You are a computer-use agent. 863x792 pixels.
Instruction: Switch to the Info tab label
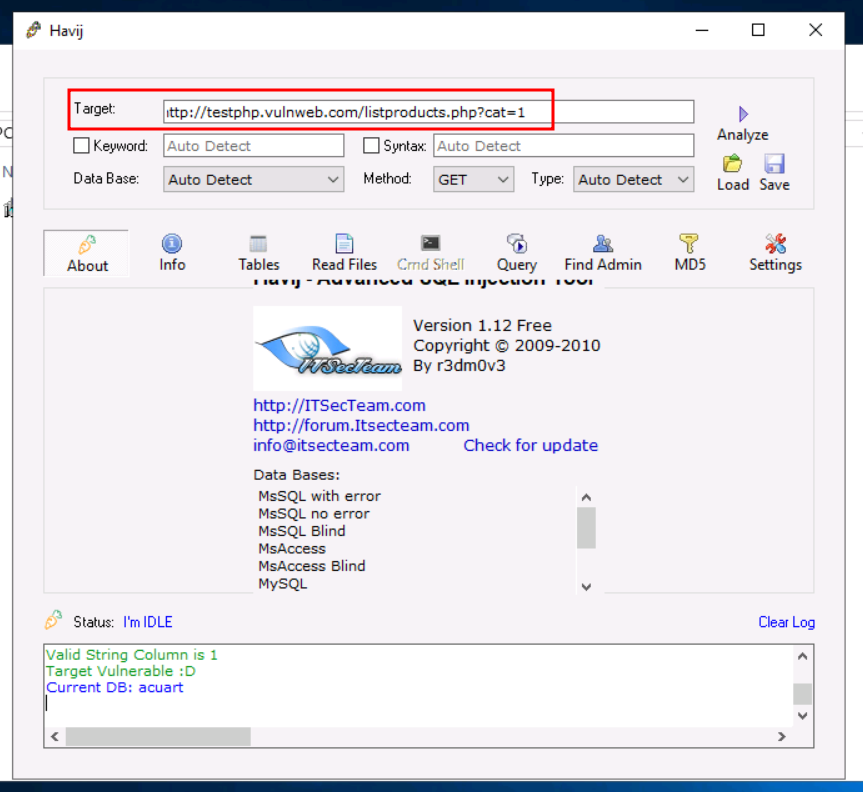[172, 265]
